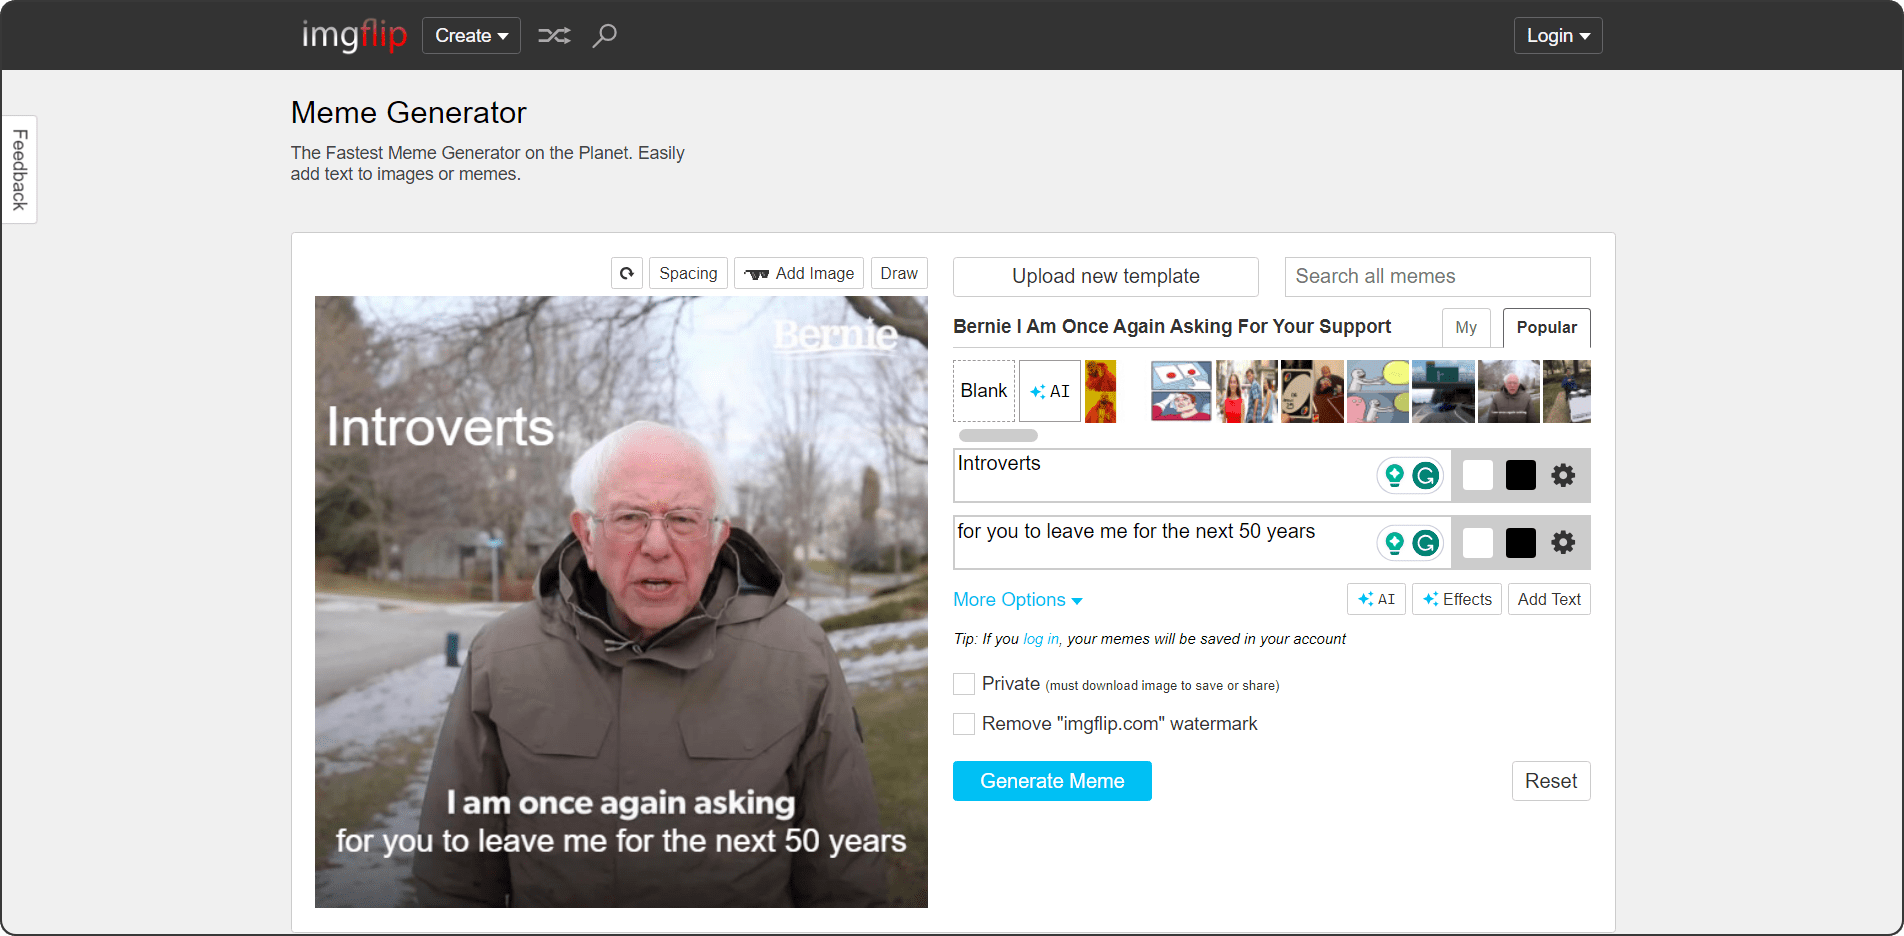Expand More Options section
Viewport: 1904px width, 936px height.
point(1017,600)
